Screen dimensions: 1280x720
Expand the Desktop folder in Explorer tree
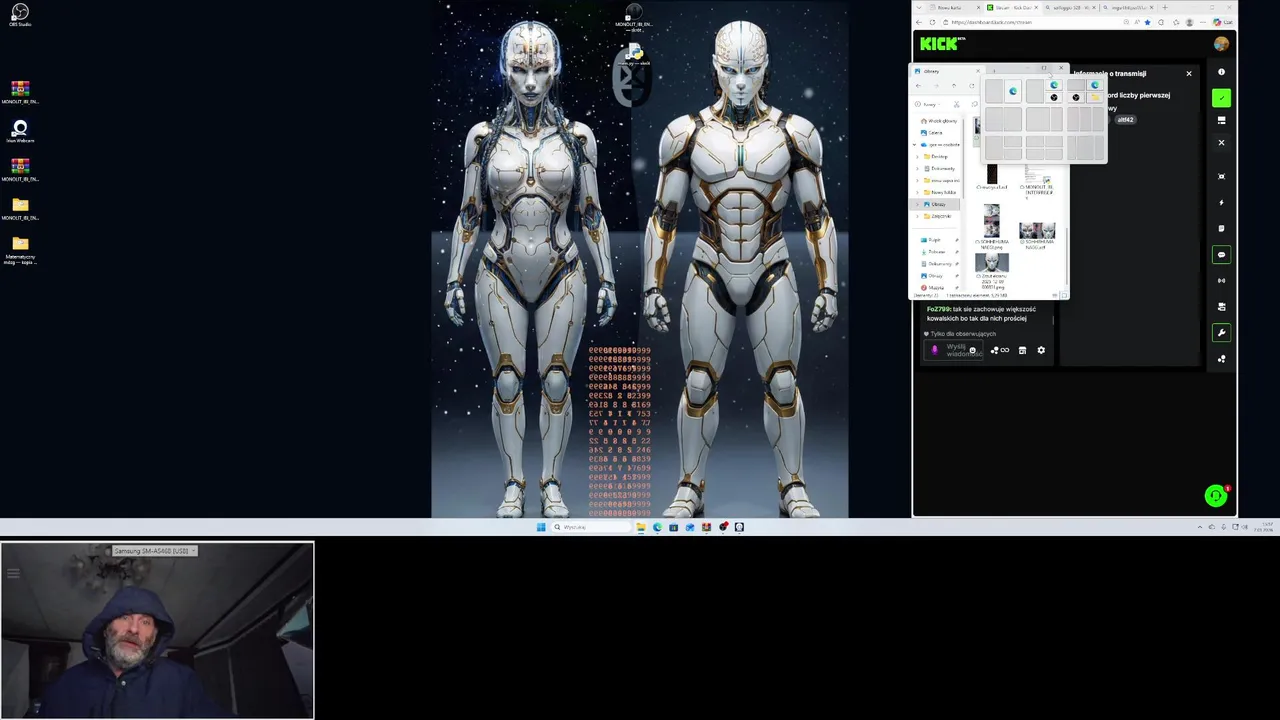[x=918, y=156]
